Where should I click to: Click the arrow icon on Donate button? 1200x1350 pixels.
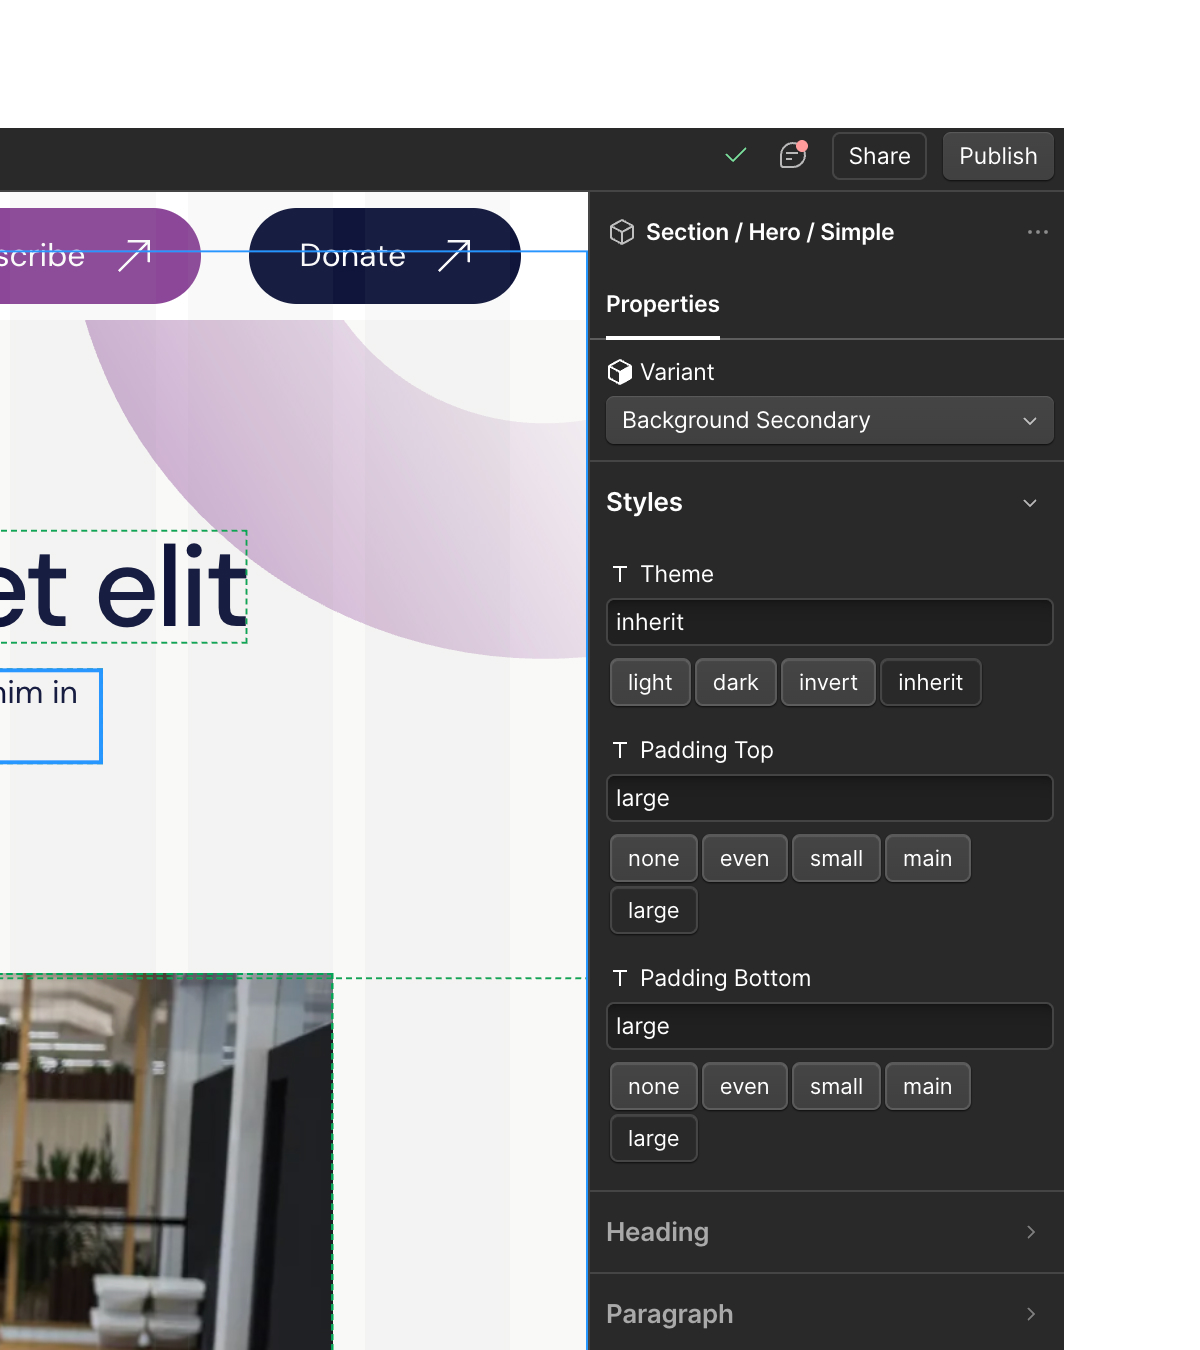click(455, 255)
